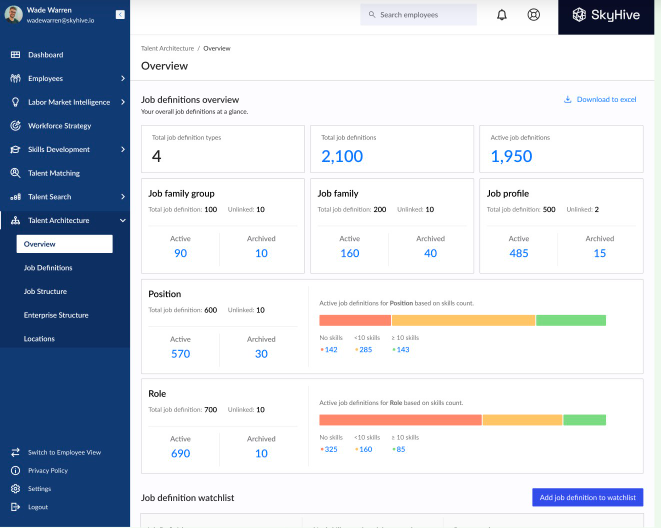661x528 pixels.
Task: Click the Settings gear icon
Action: click(x=16, y=489)
